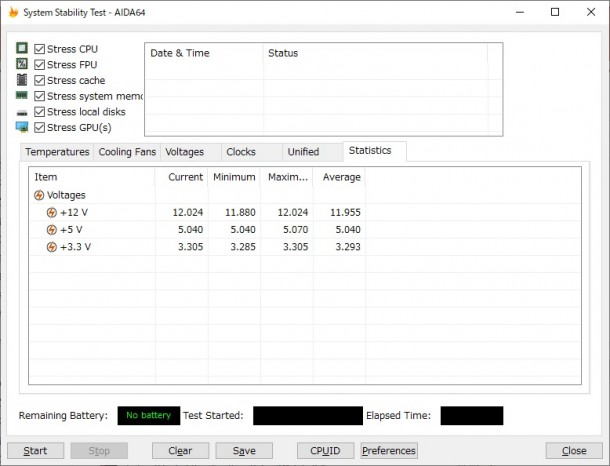Viewport: 610px width, 466px height.
Task: Click the +3.3 V minimum value 3.285
Action: pos(243,247)
